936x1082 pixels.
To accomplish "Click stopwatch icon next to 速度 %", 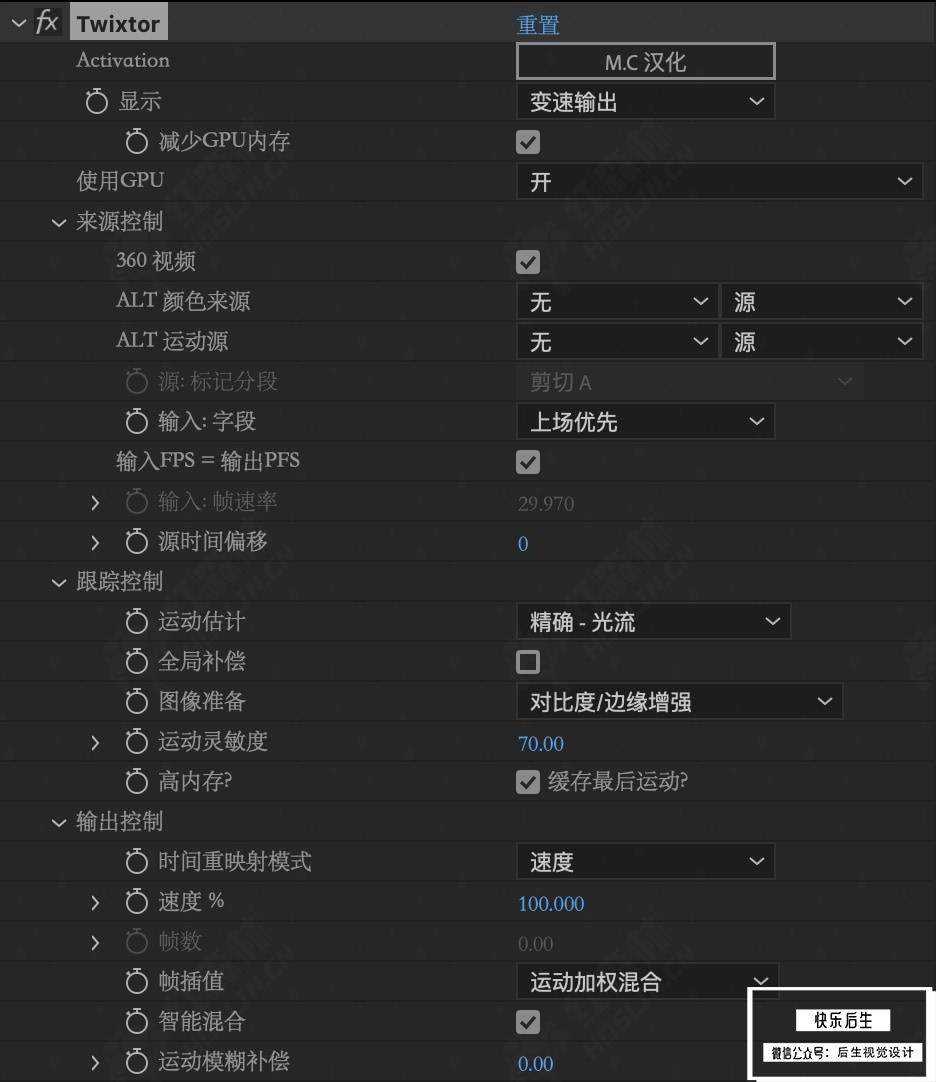I will coord(137,901).
